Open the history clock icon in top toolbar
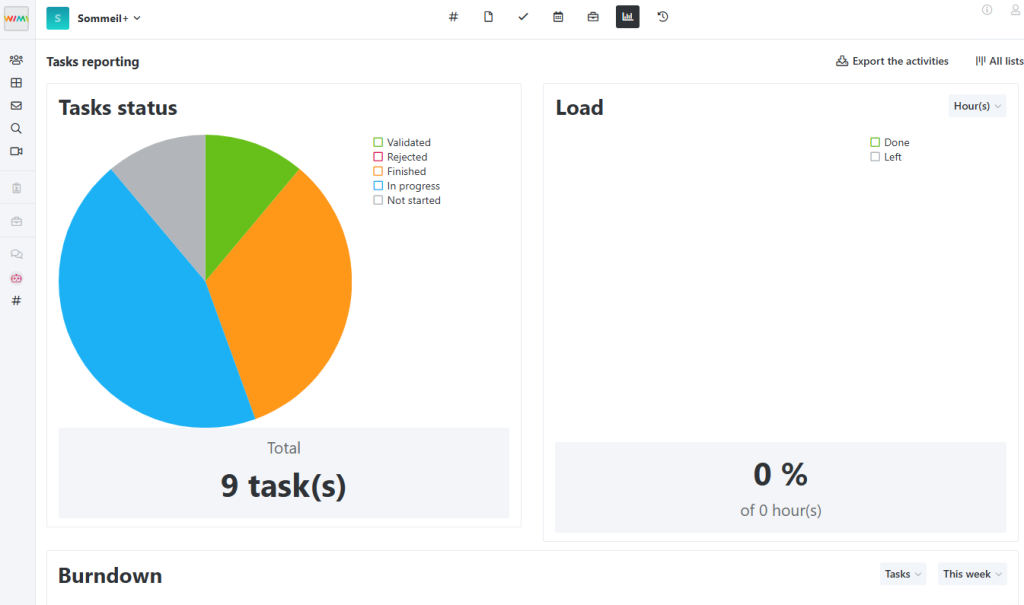Viewport: 1024px width, 605px height. (662, 17)
